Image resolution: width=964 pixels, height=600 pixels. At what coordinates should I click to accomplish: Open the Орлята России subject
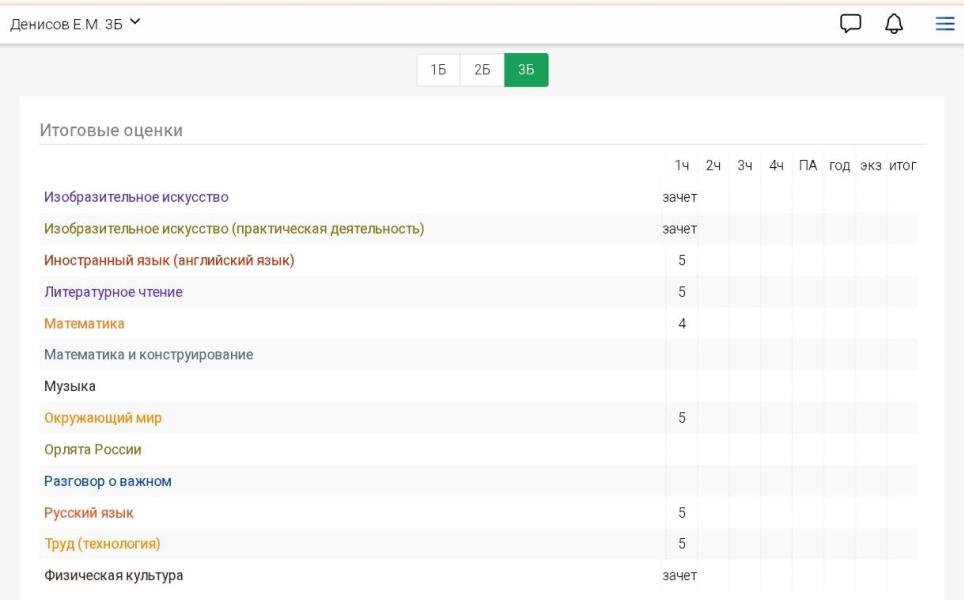(93, 450)
